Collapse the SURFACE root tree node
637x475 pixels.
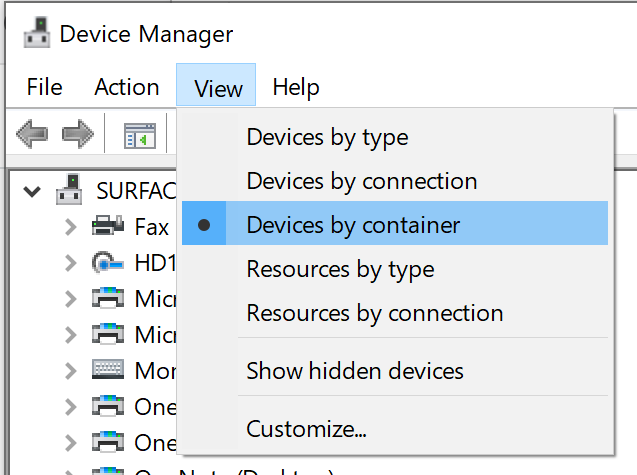coord(32,191)
